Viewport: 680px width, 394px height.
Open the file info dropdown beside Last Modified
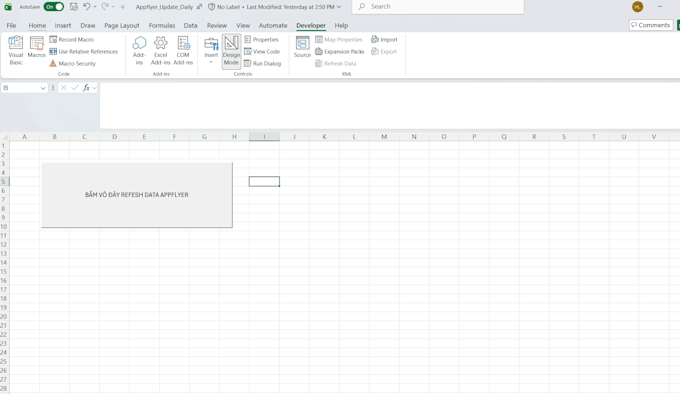pos(339,7)
